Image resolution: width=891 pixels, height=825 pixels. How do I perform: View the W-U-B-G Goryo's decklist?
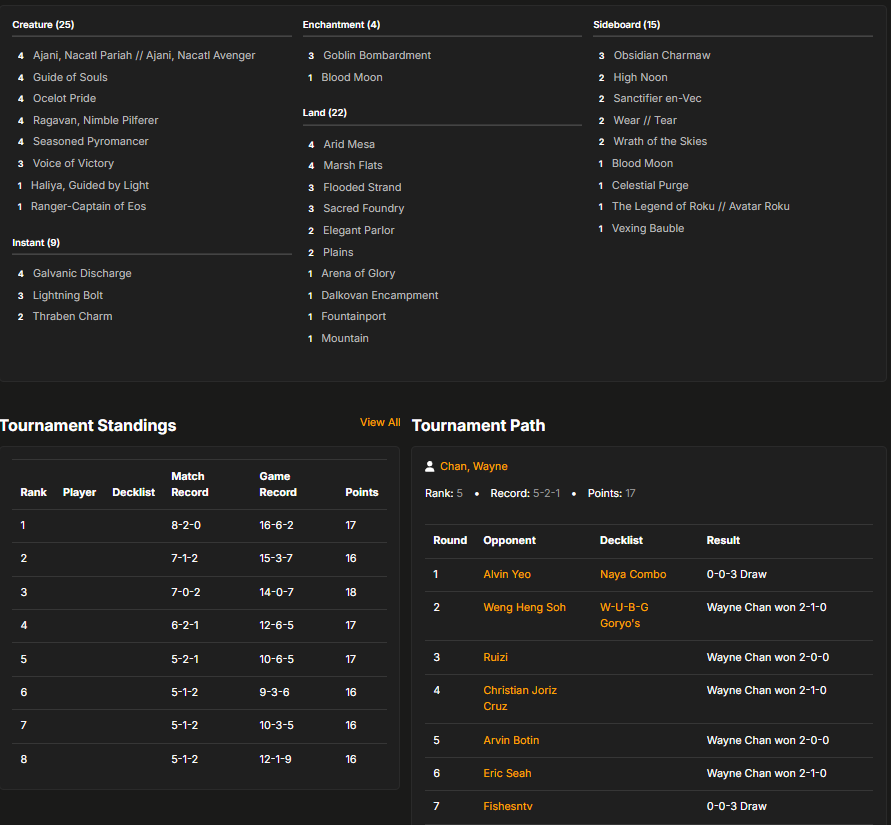point(624,615)
